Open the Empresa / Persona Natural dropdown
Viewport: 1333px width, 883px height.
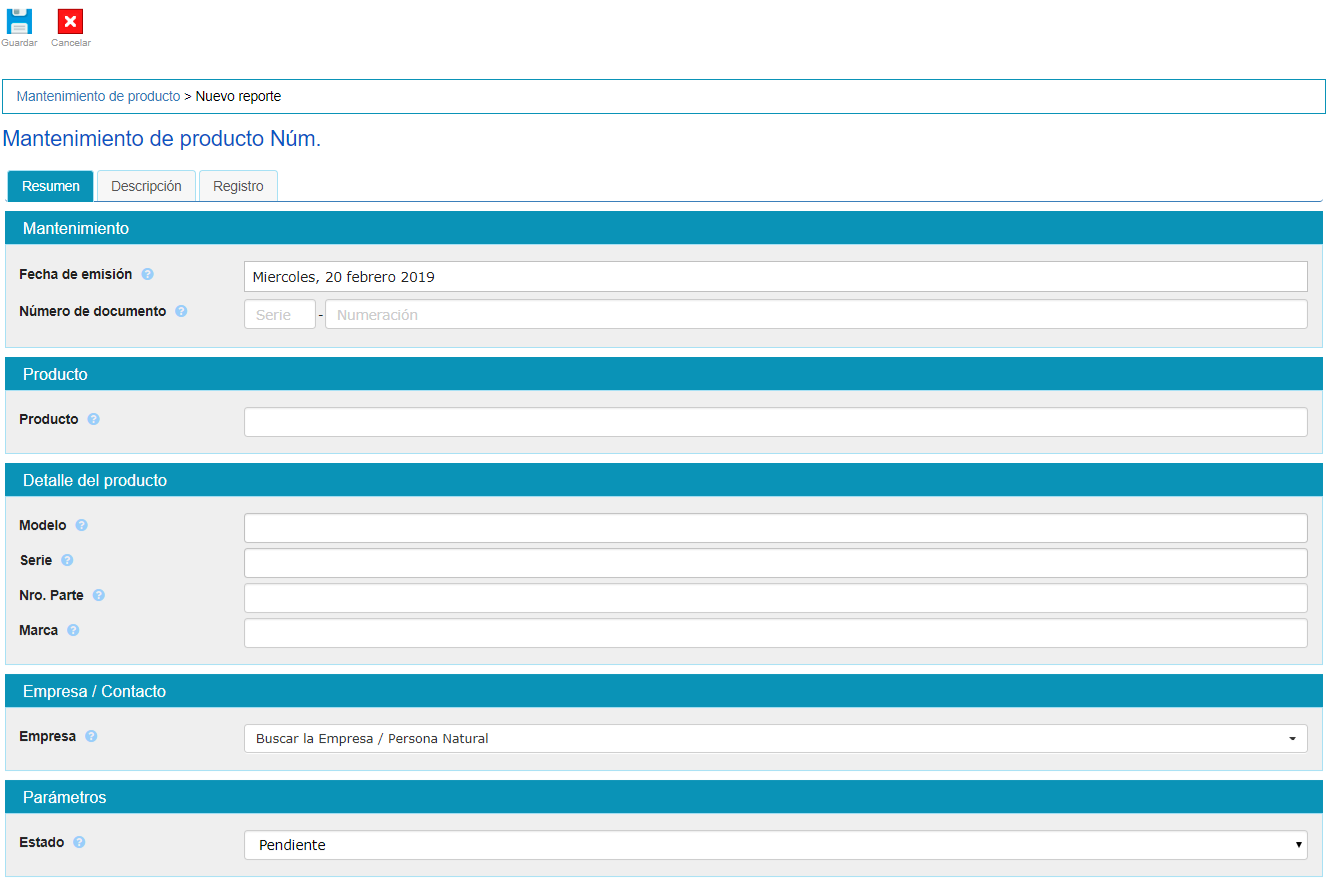pos(775,739)
